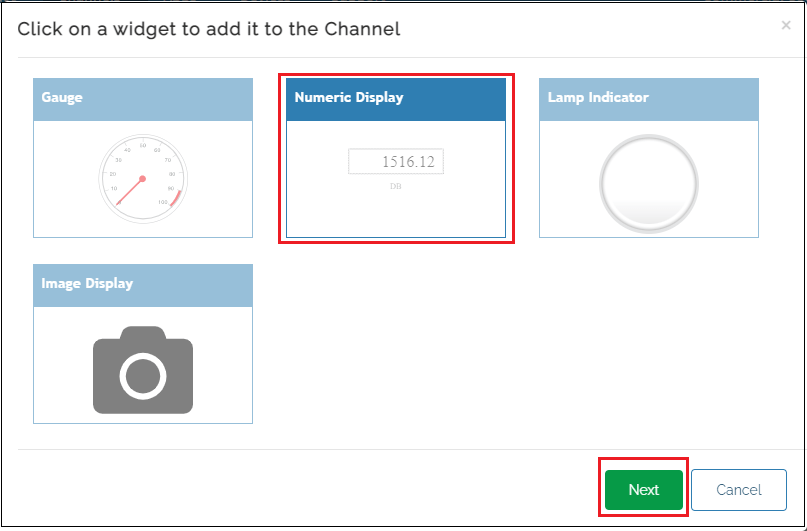Click the camera icon for Image Display
807x531 pixels.
click(143, 369)
